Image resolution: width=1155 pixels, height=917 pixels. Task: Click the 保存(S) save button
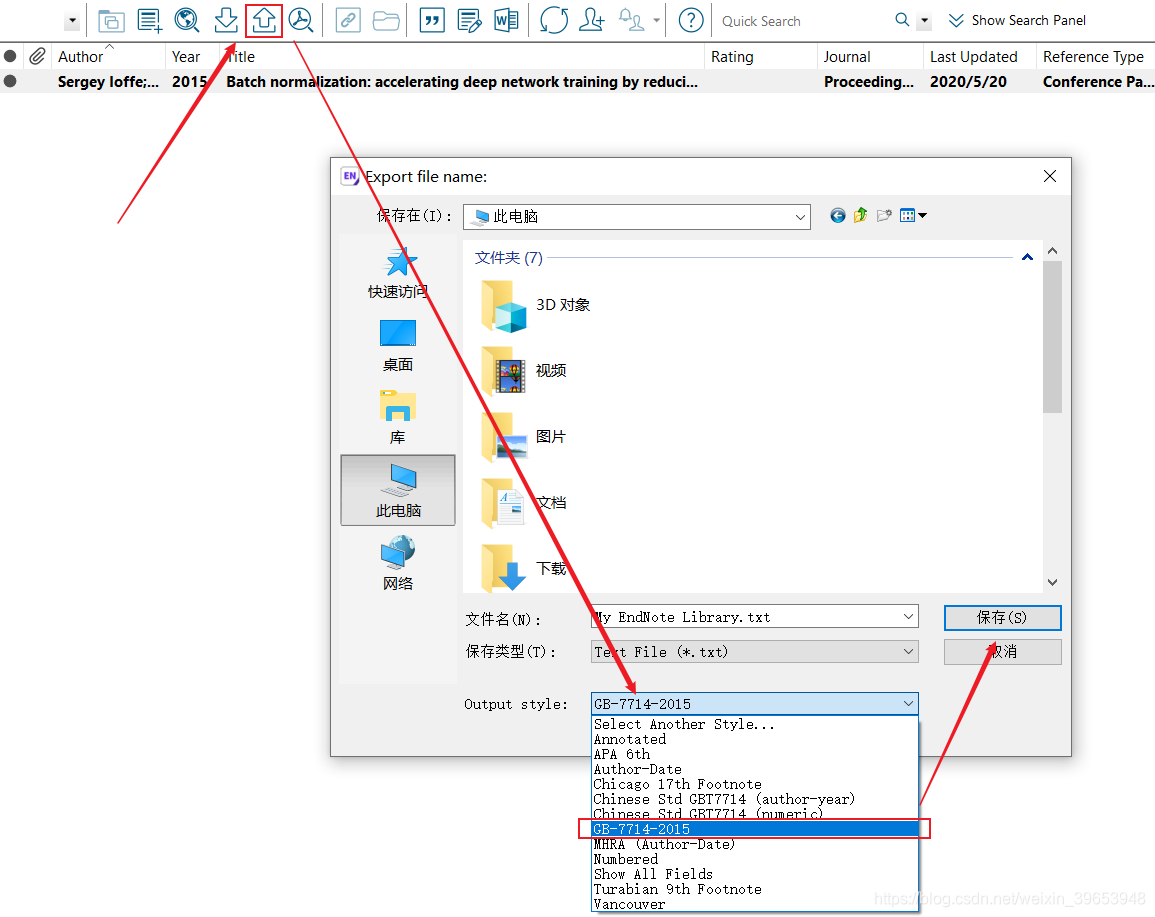[1002, 617]
